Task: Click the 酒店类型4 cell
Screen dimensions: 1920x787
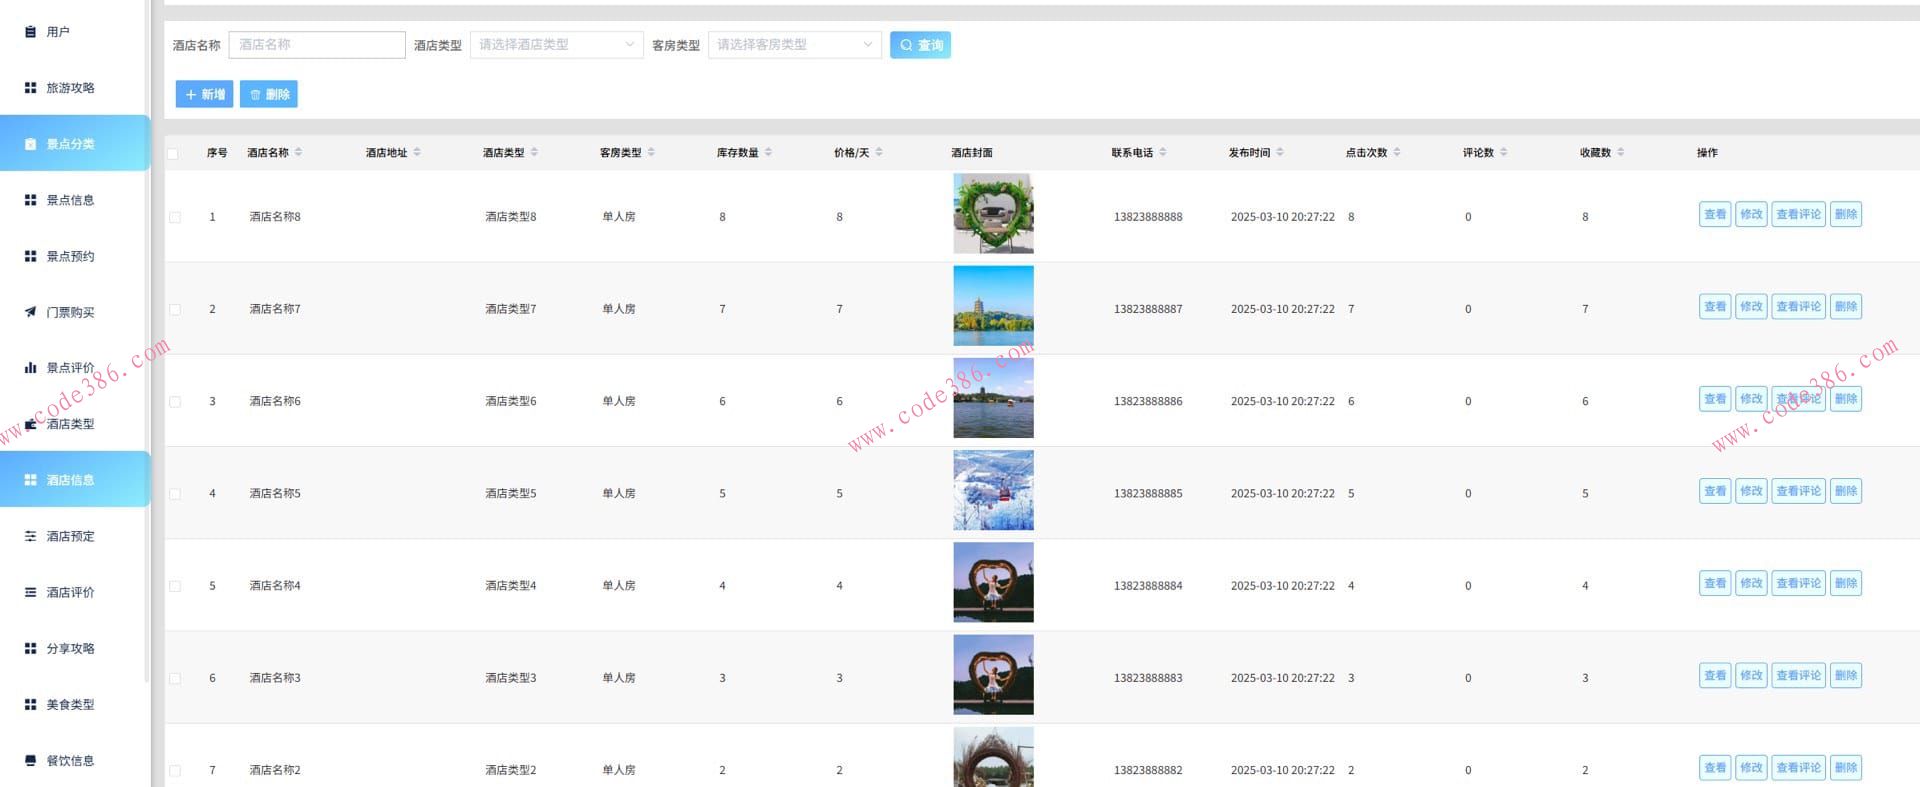Action: (510, 586)
